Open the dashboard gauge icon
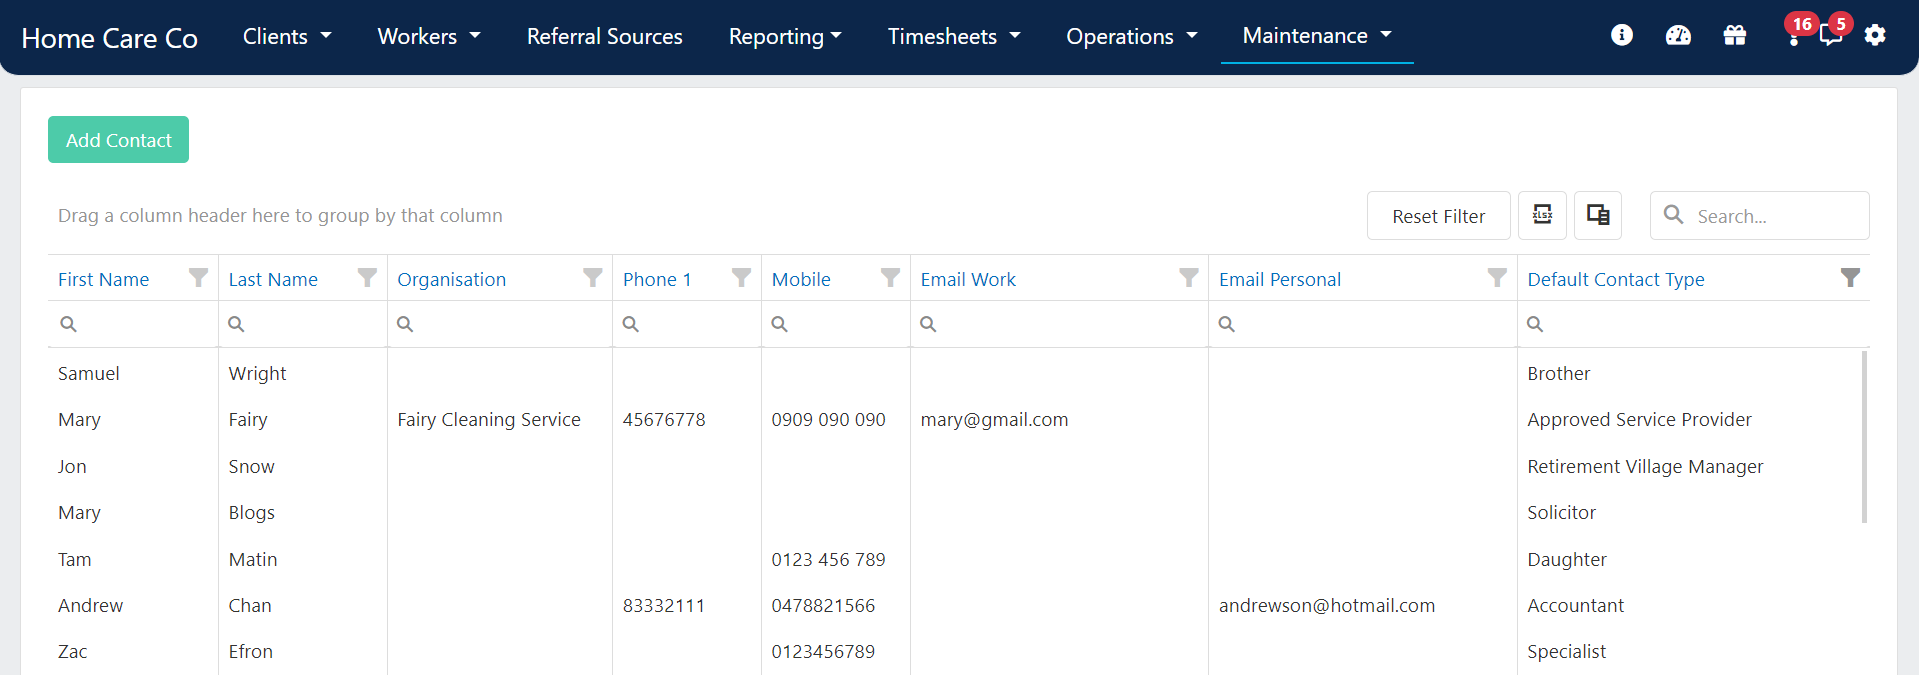 [x=1678, y=35]
